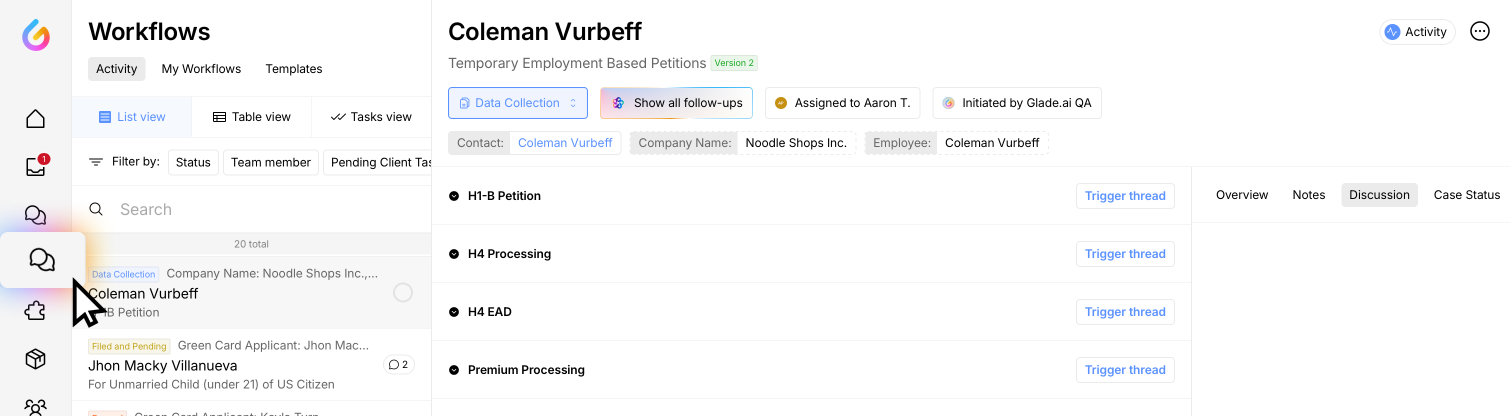
Task: Open the box package sidebar icon
Action: pyautogui.click(x=35, y=359)
